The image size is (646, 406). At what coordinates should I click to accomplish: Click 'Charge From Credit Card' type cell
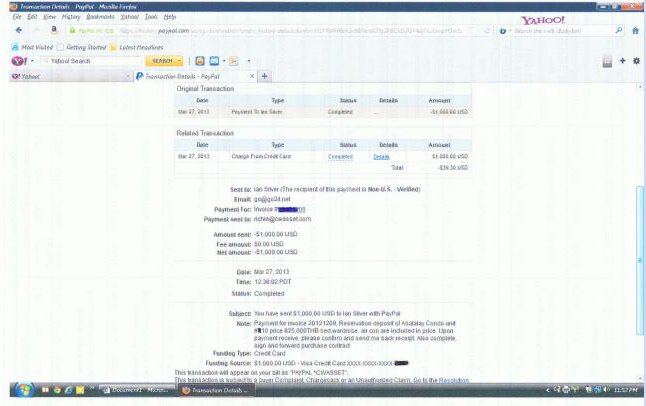[261, 157]
